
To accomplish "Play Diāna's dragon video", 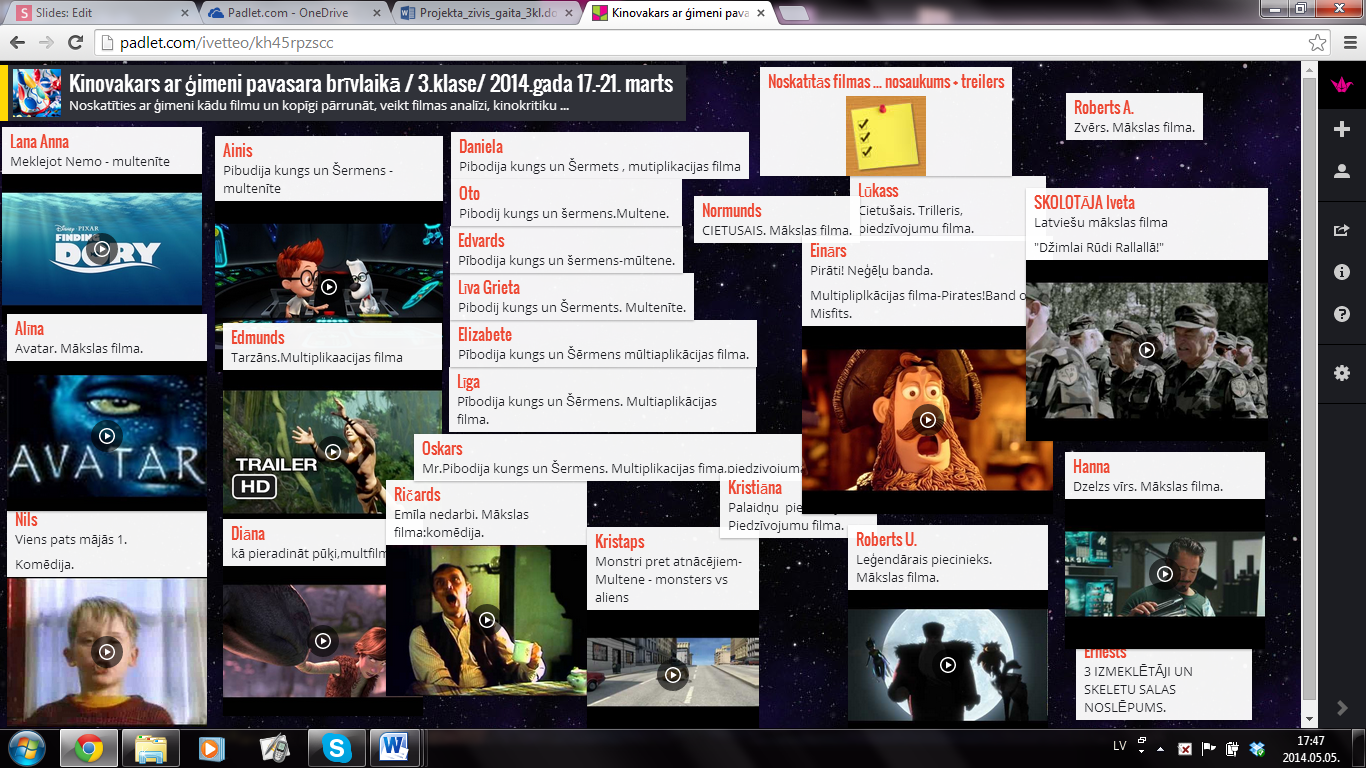I will click(x=322, y=641).
